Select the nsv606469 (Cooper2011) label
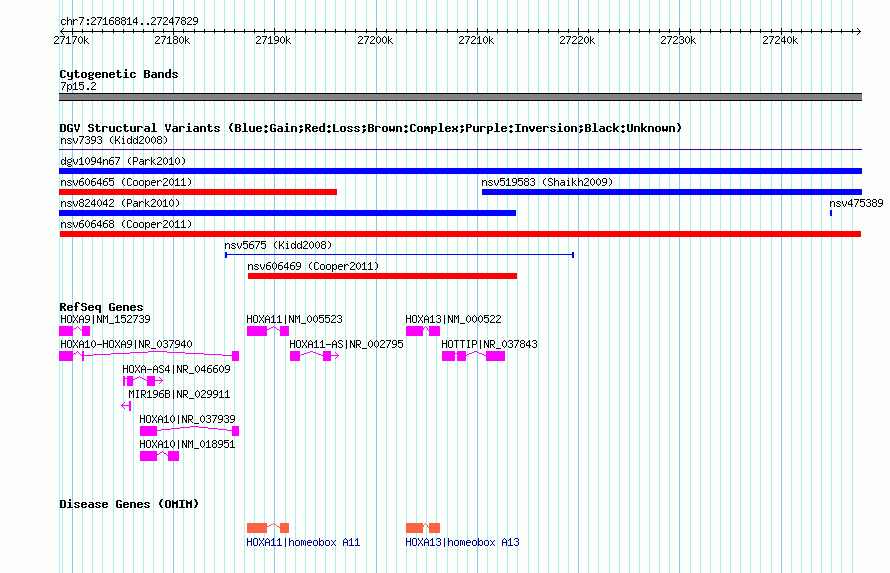Image resolution: width=890 pixels, height=573 pixels. (x=313, y=266)
